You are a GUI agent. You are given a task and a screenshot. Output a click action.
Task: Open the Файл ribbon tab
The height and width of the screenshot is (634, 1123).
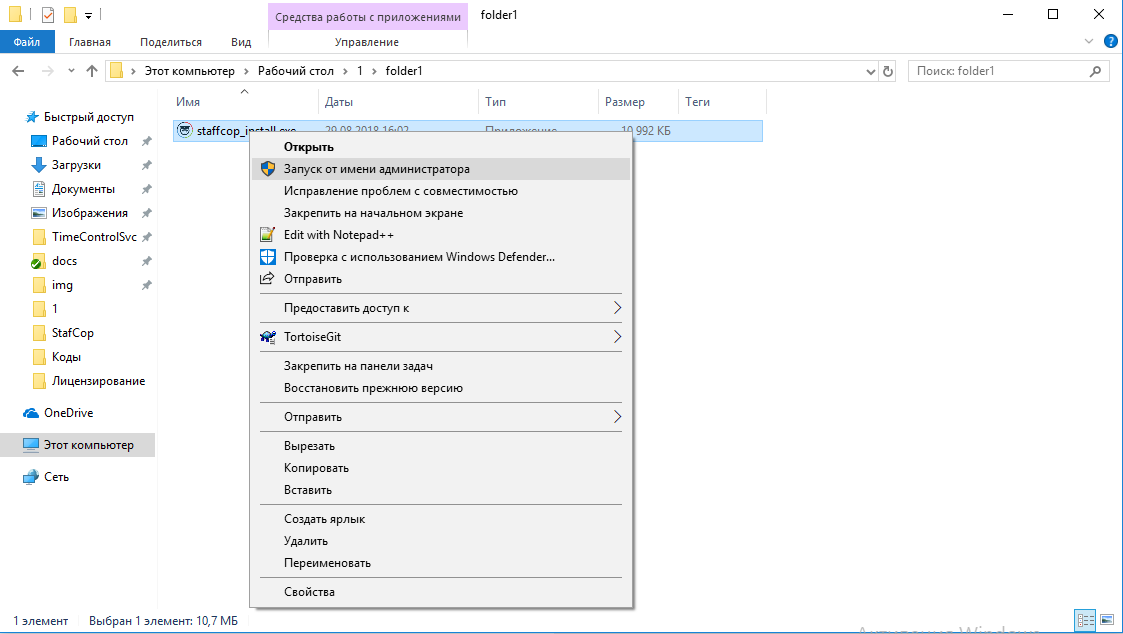(26, 42)
